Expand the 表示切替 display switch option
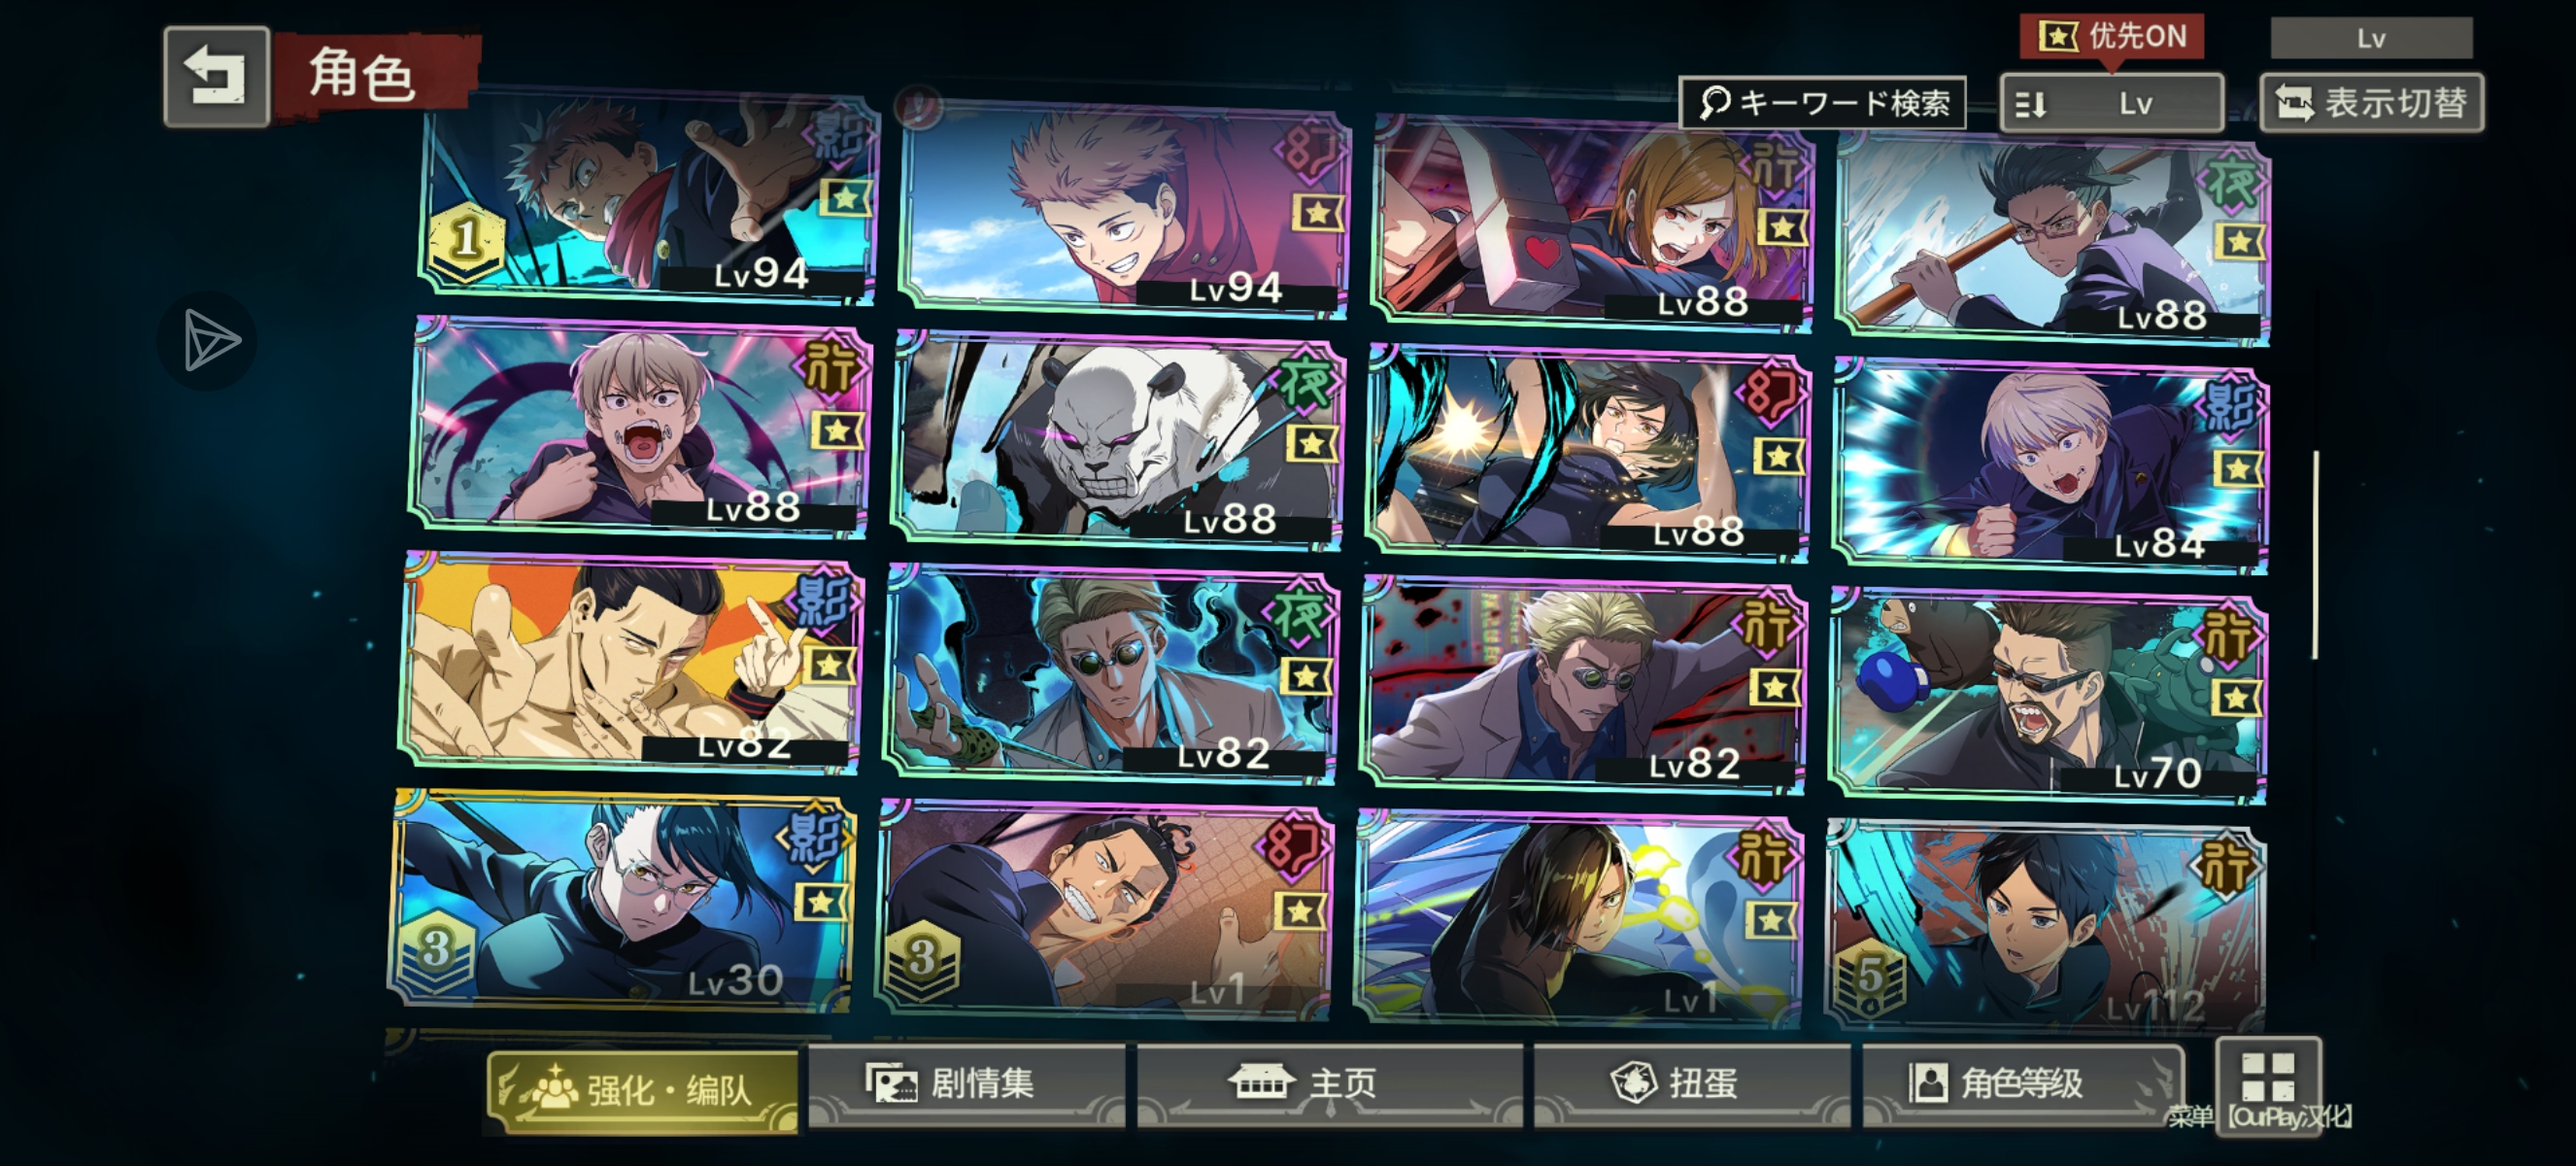This screenshot has width=2576, height=1166. (2372, 103)
